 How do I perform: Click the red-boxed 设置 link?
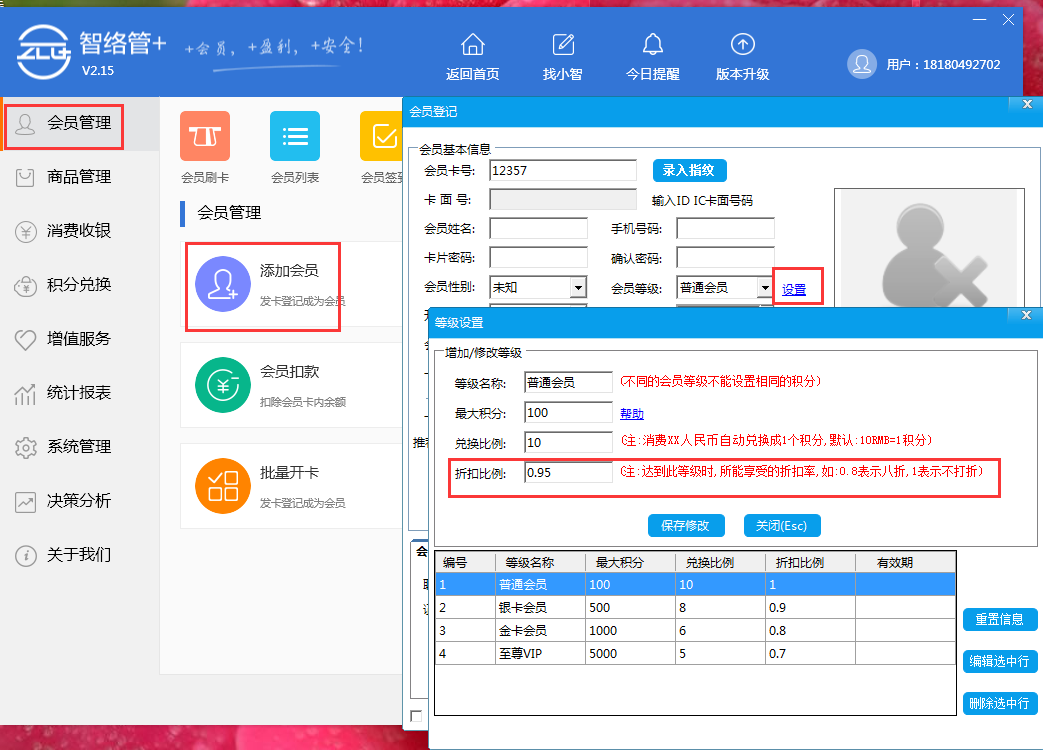[798, 287]
